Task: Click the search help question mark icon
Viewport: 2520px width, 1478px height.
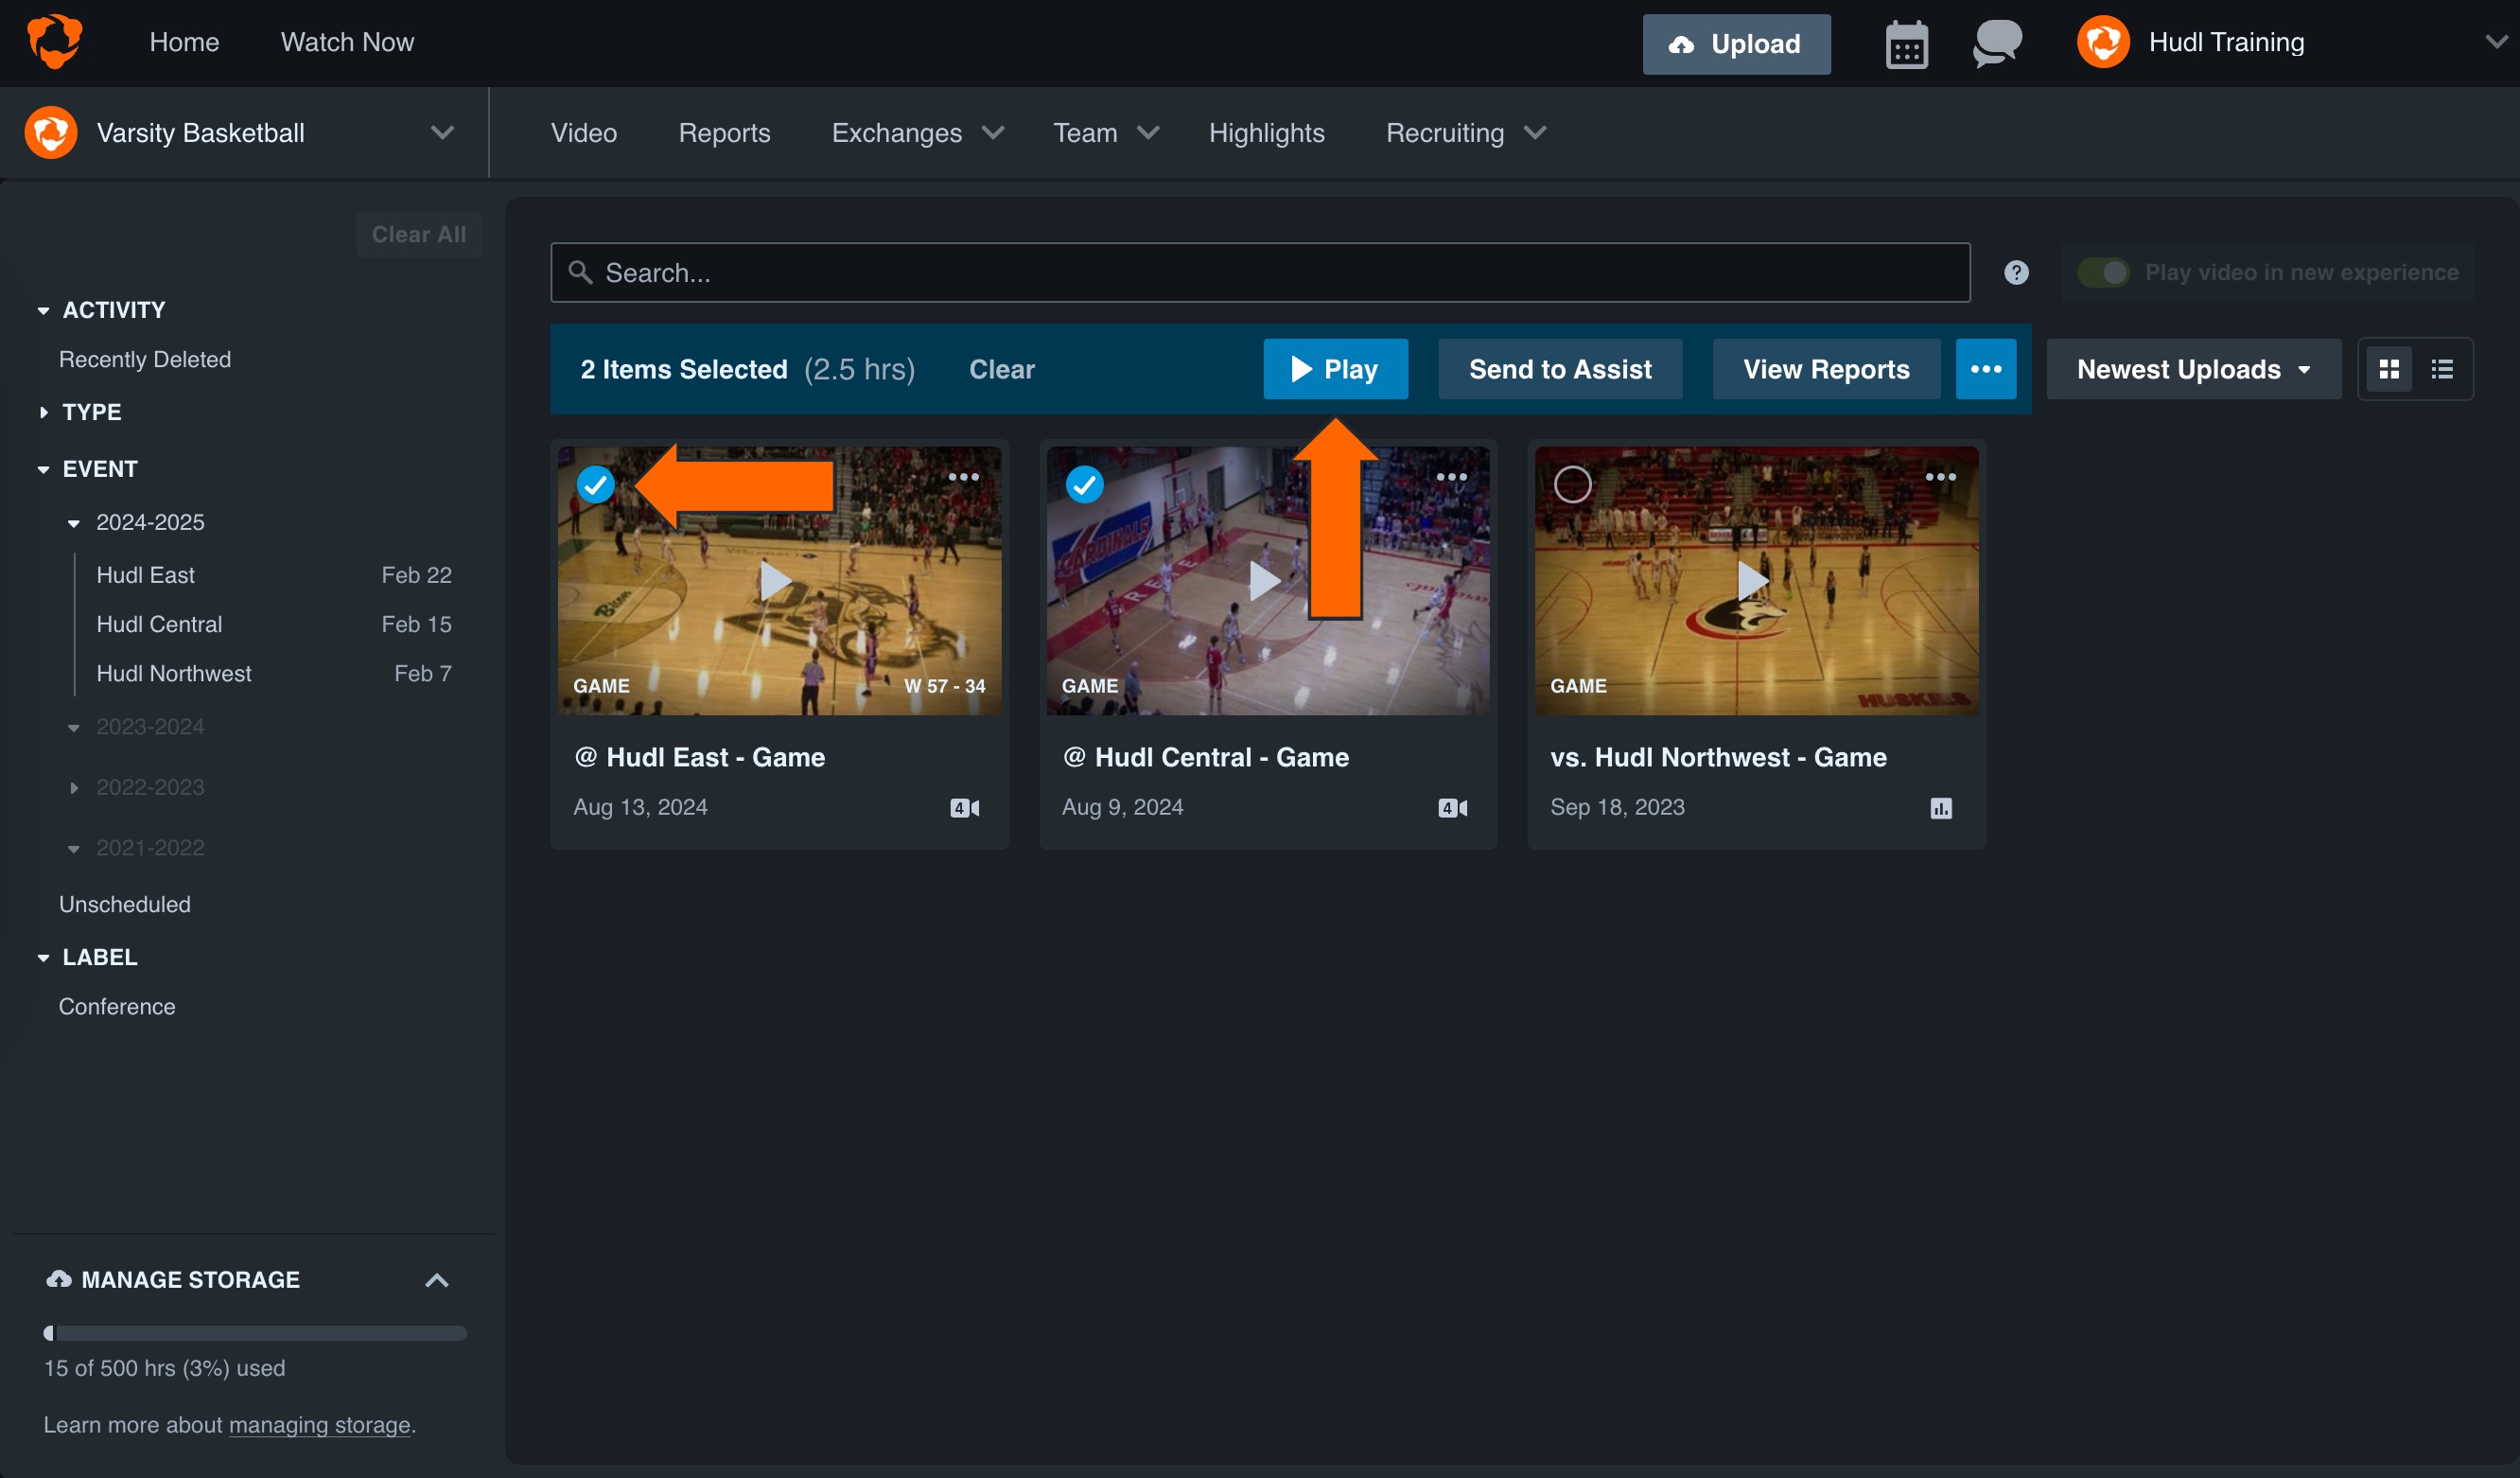Action: point(2016,272)
